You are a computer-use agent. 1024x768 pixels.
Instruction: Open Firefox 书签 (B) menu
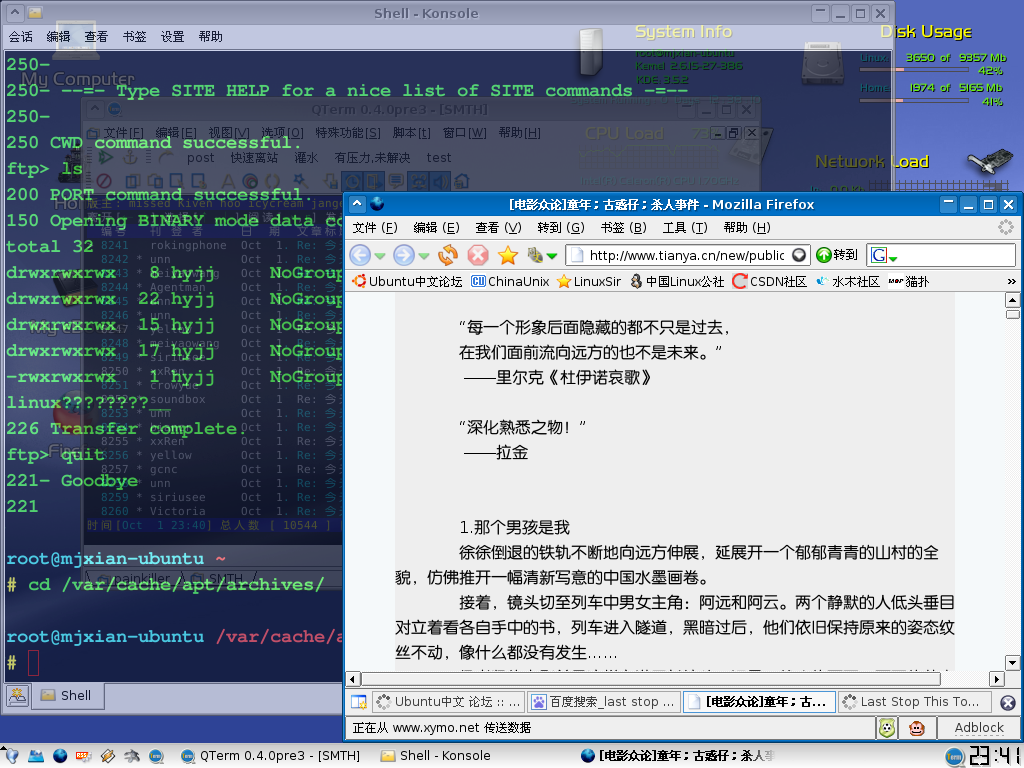(623, 228)
